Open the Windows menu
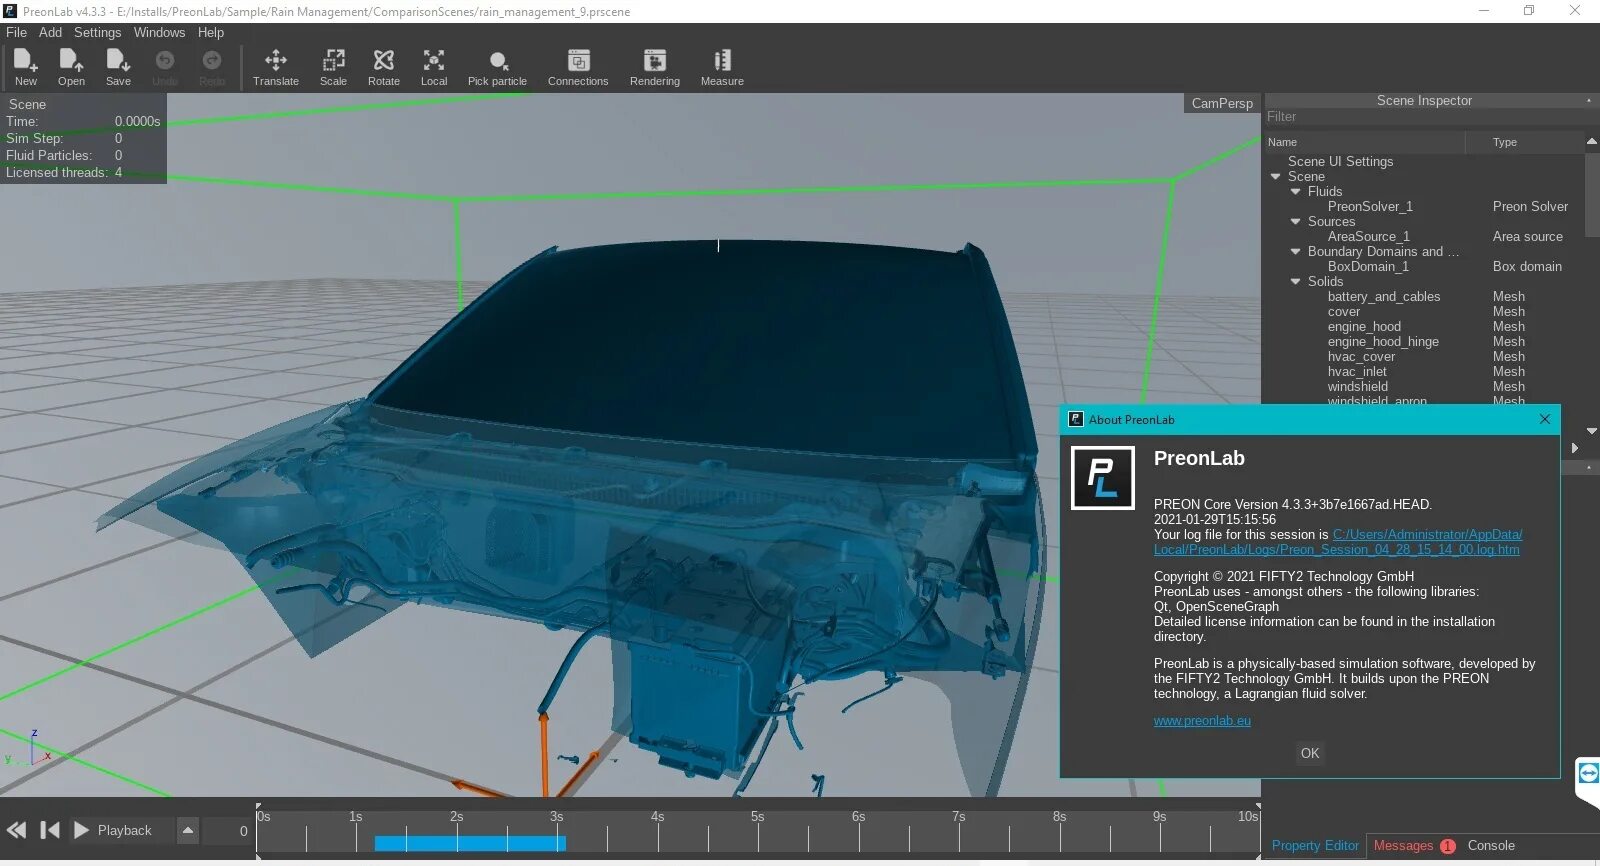Viewport: 1600px width, 866px height. [159, 32]
